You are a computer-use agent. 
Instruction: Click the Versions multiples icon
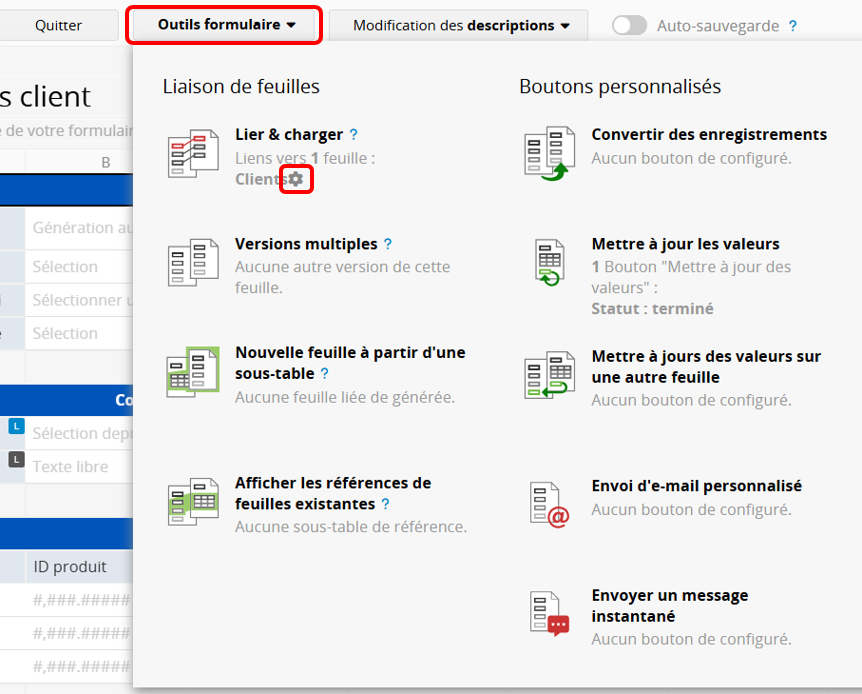click(193, 263)
